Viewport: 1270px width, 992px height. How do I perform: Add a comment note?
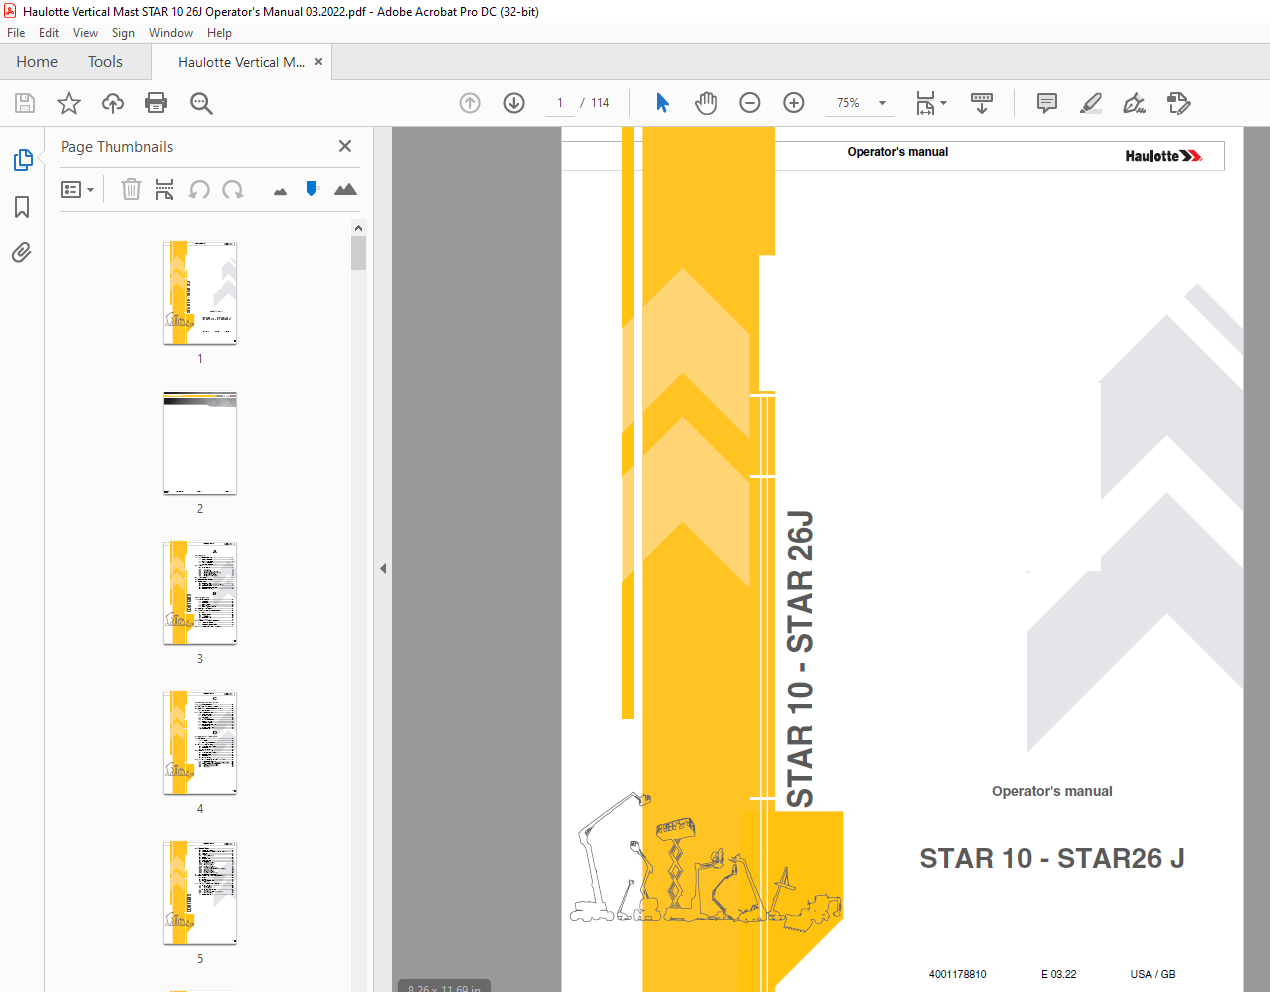pos(1047,103)
